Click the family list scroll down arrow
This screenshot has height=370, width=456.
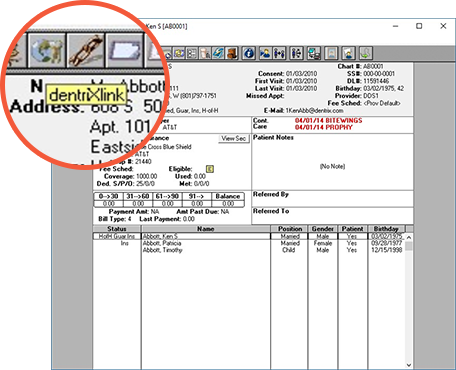pyautogui.click(x=409, y=365)
